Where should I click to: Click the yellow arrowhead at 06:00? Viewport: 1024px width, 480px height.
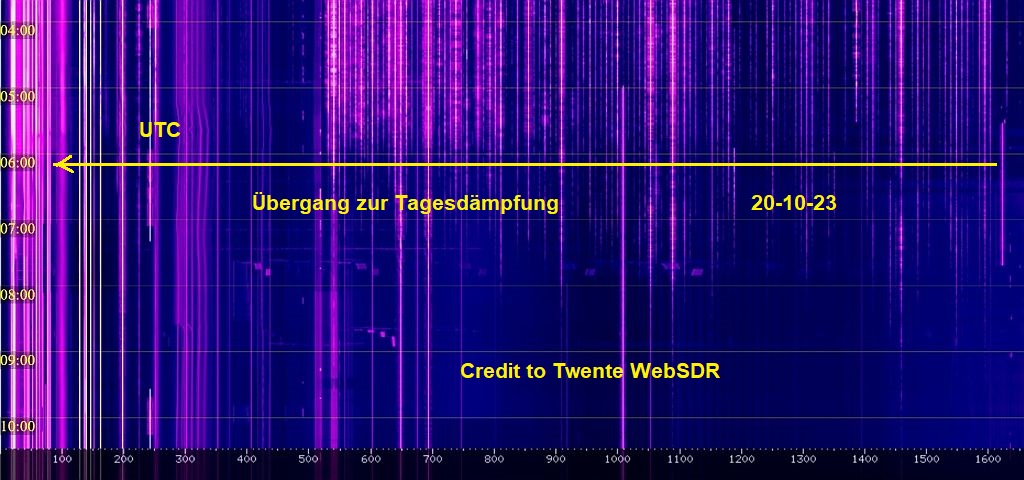point(61,164)
